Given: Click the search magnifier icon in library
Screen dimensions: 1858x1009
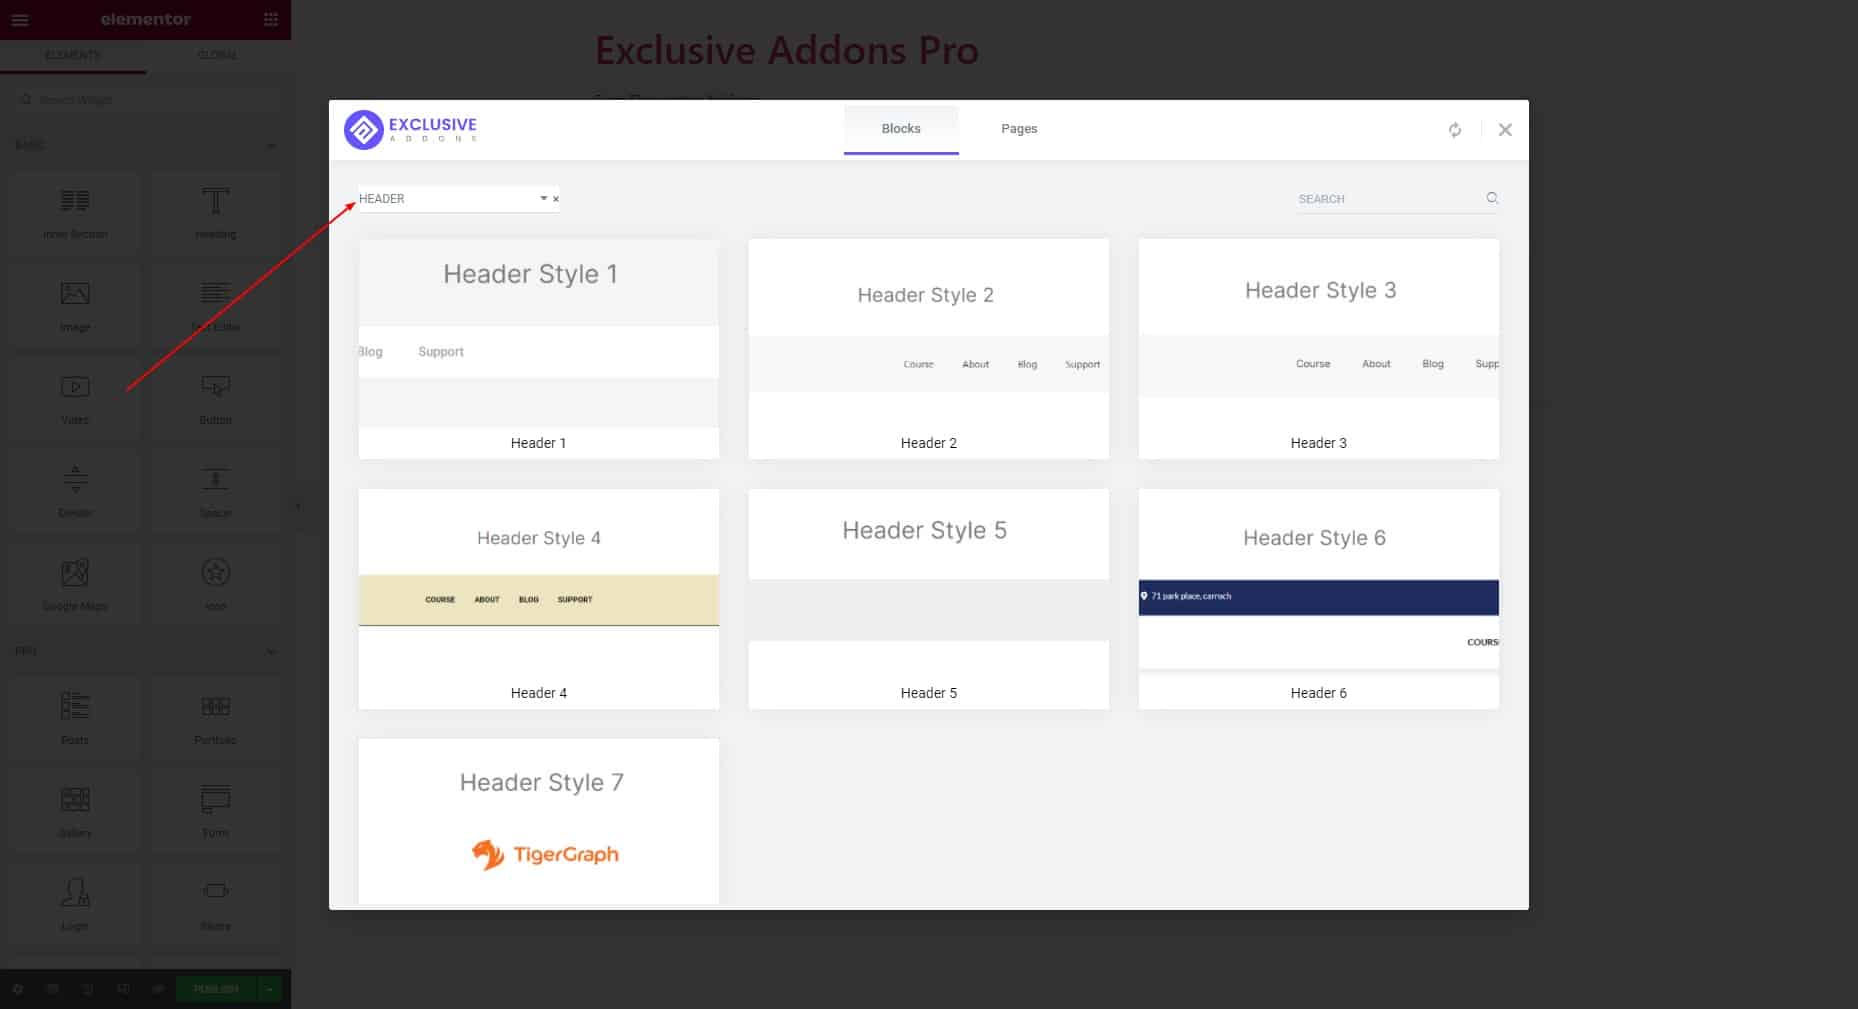Looking at the screenshot, I should (x=1492, y=198).
